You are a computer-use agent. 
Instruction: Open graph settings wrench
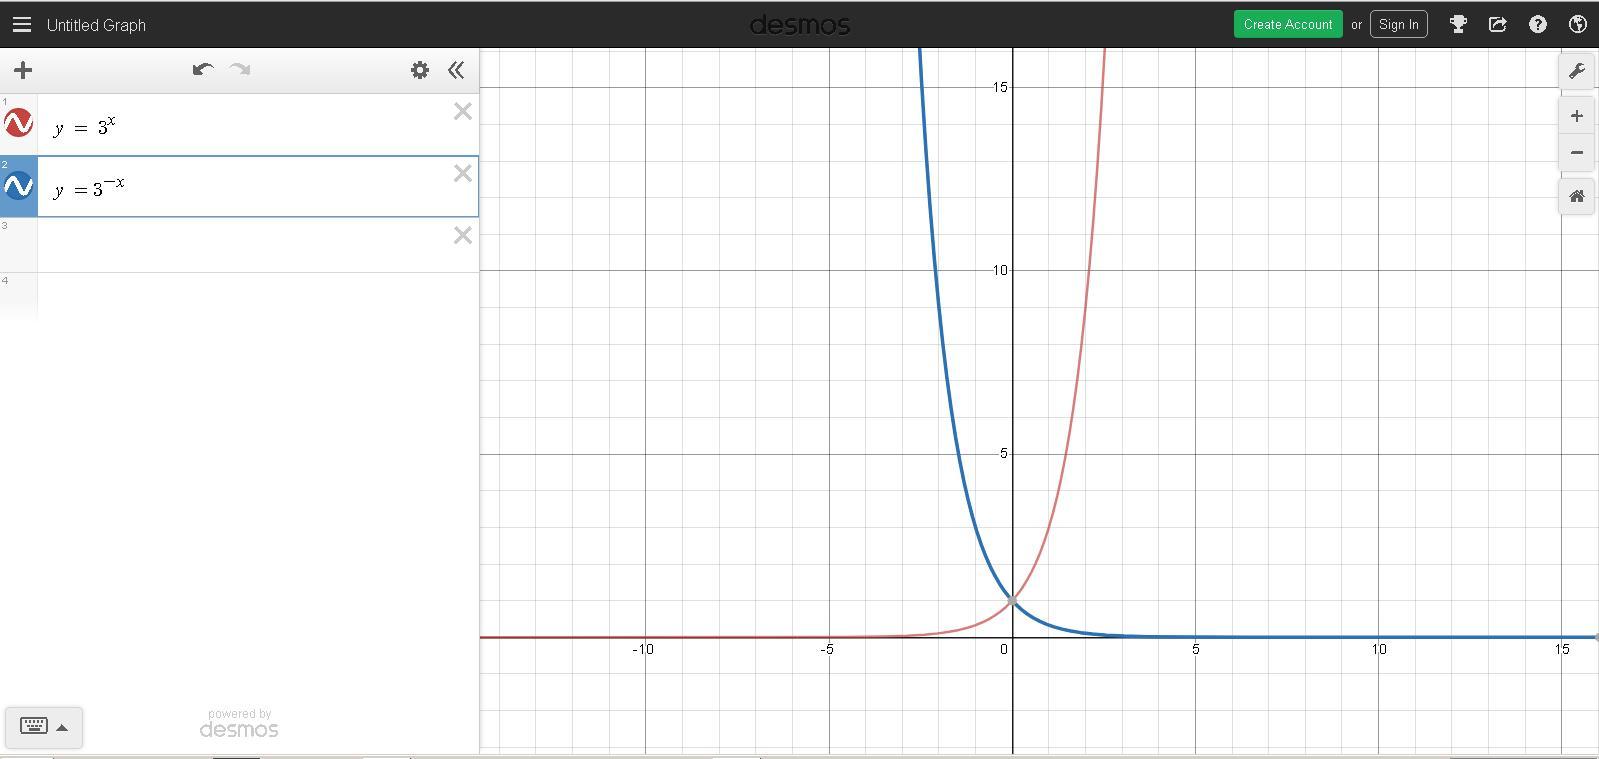1577,71
